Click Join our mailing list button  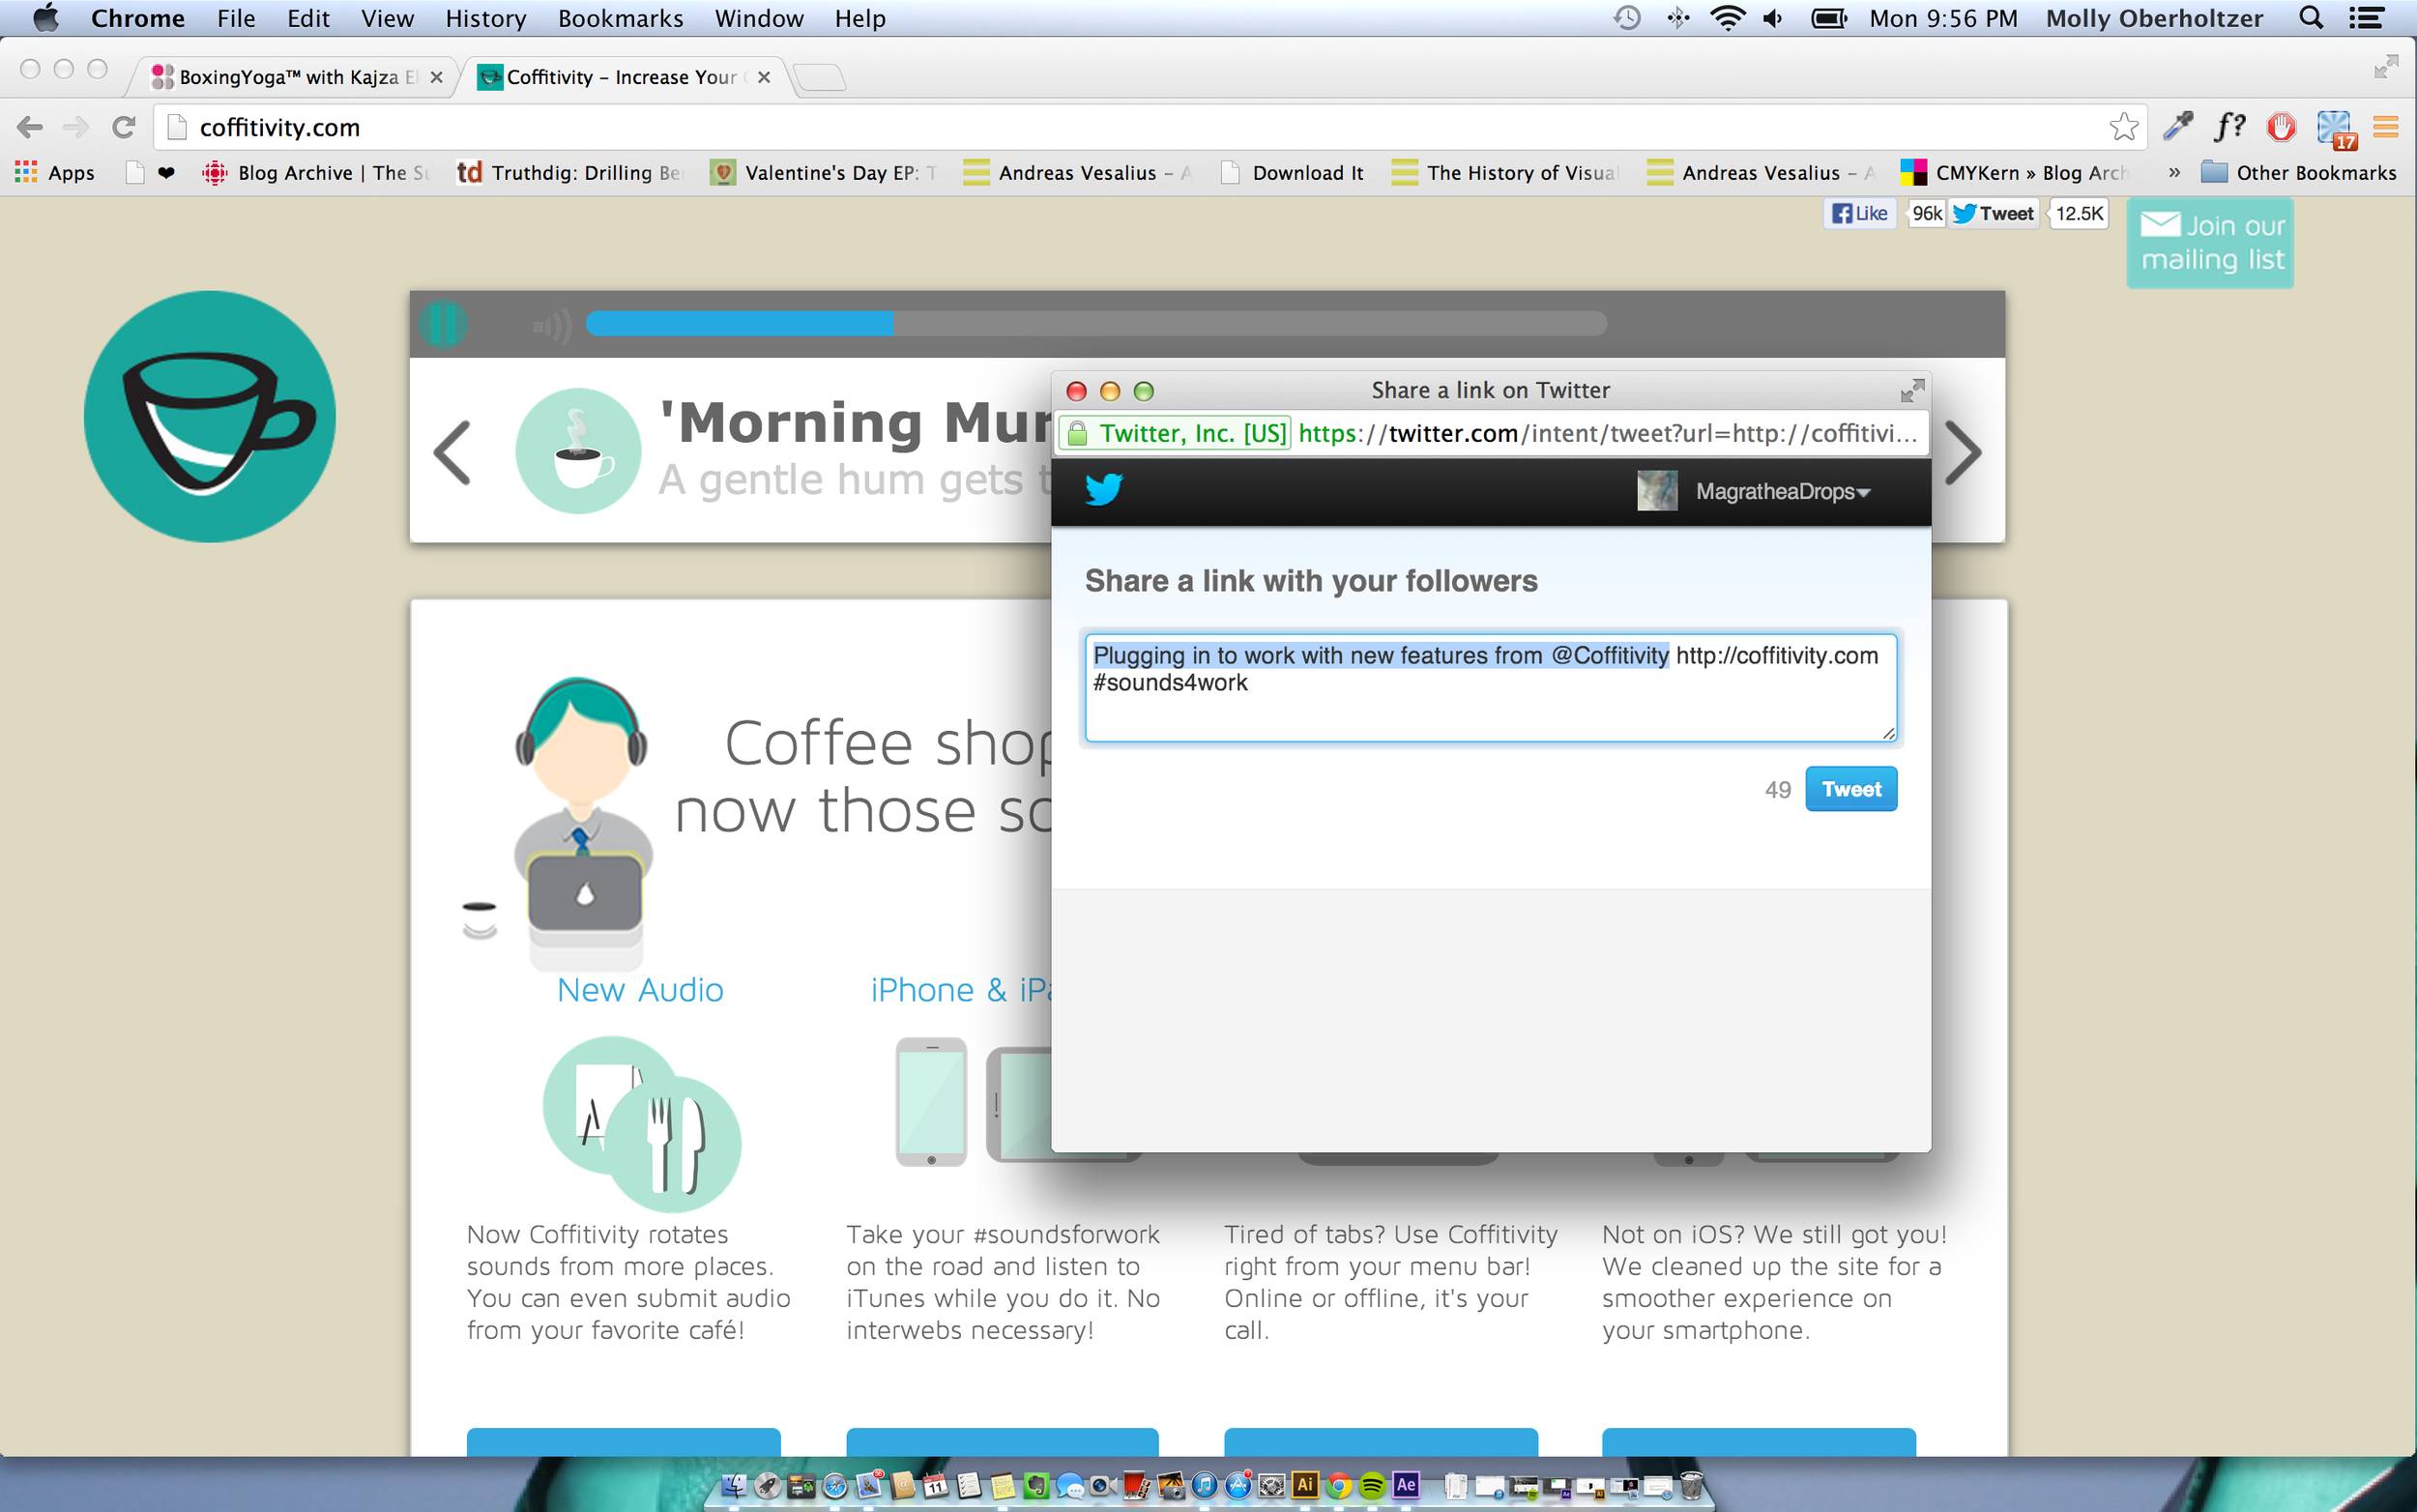coord(2209,242)
